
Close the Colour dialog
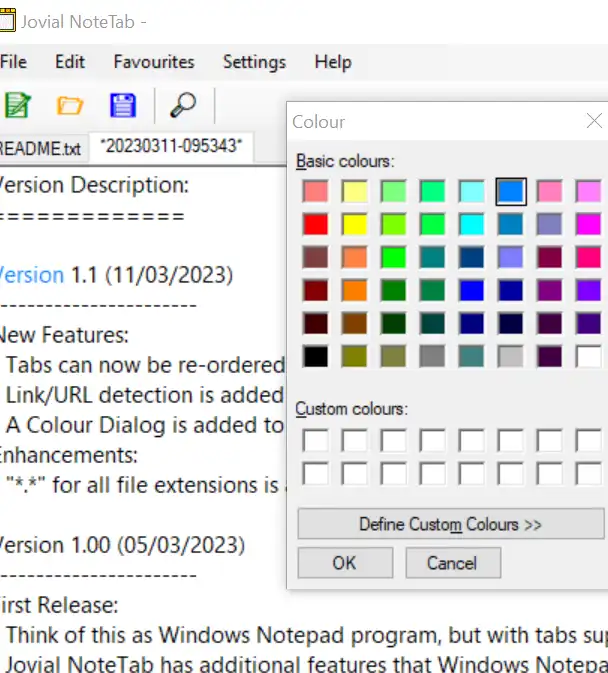pos(594,121)
